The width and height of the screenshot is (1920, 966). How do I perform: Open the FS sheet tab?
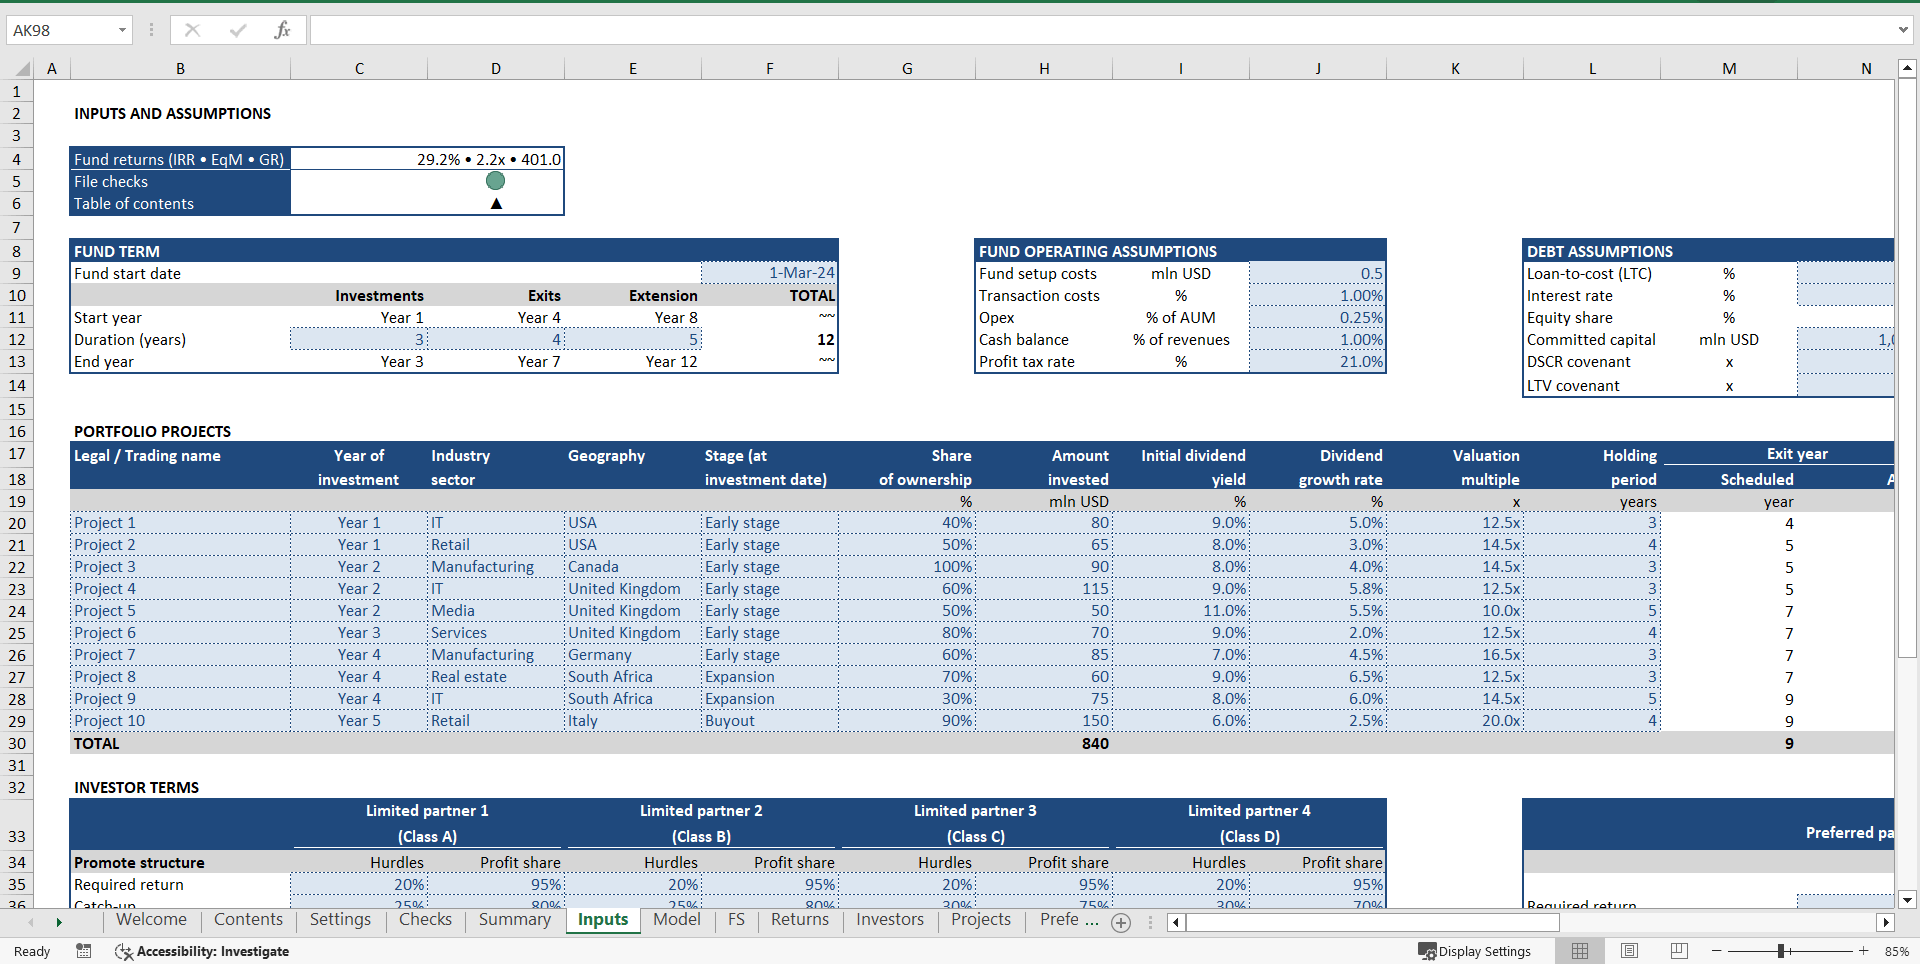tap(736, 920)
